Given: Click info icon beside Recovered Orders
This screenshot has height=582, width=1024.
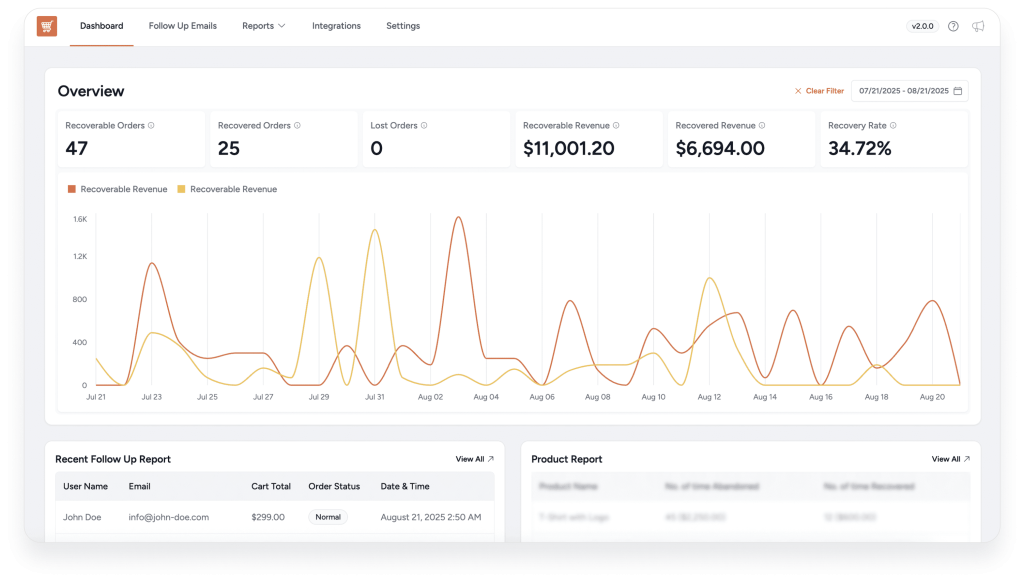Looking at the screenshot, I should point(298,126).
